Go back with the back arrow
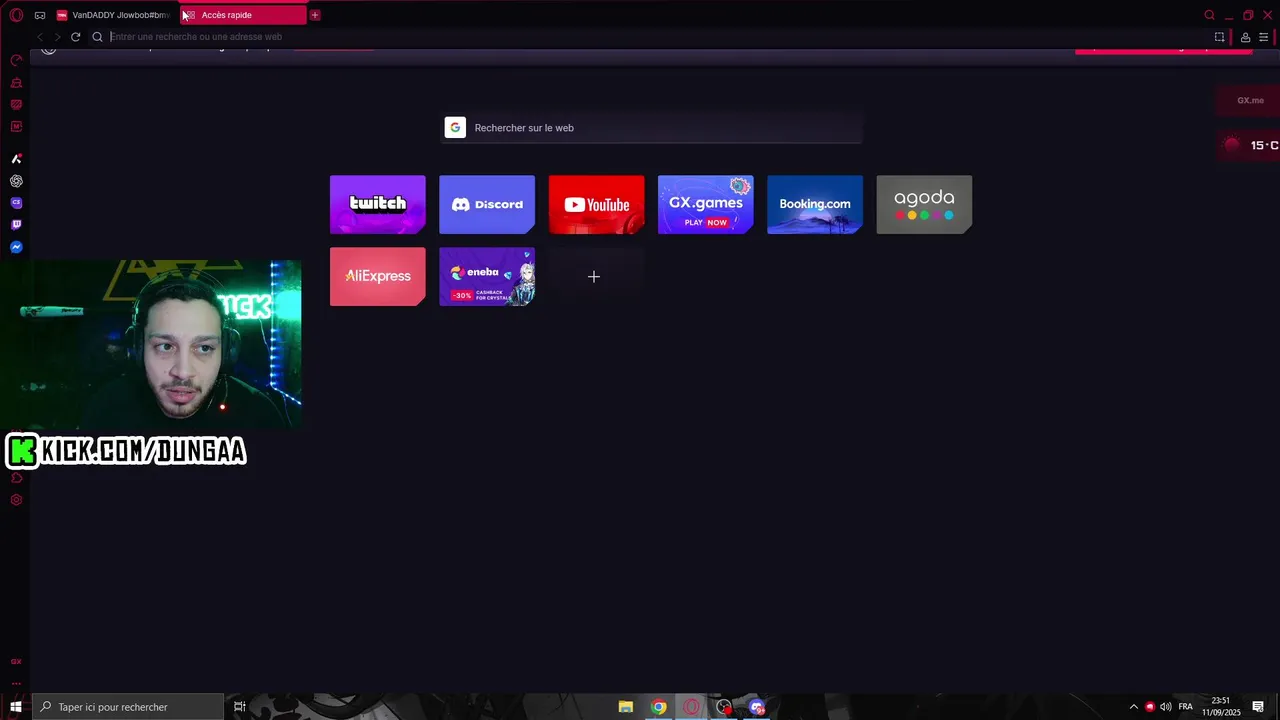The width and height of the screenshot is (1280, 720). coord(40,37)
